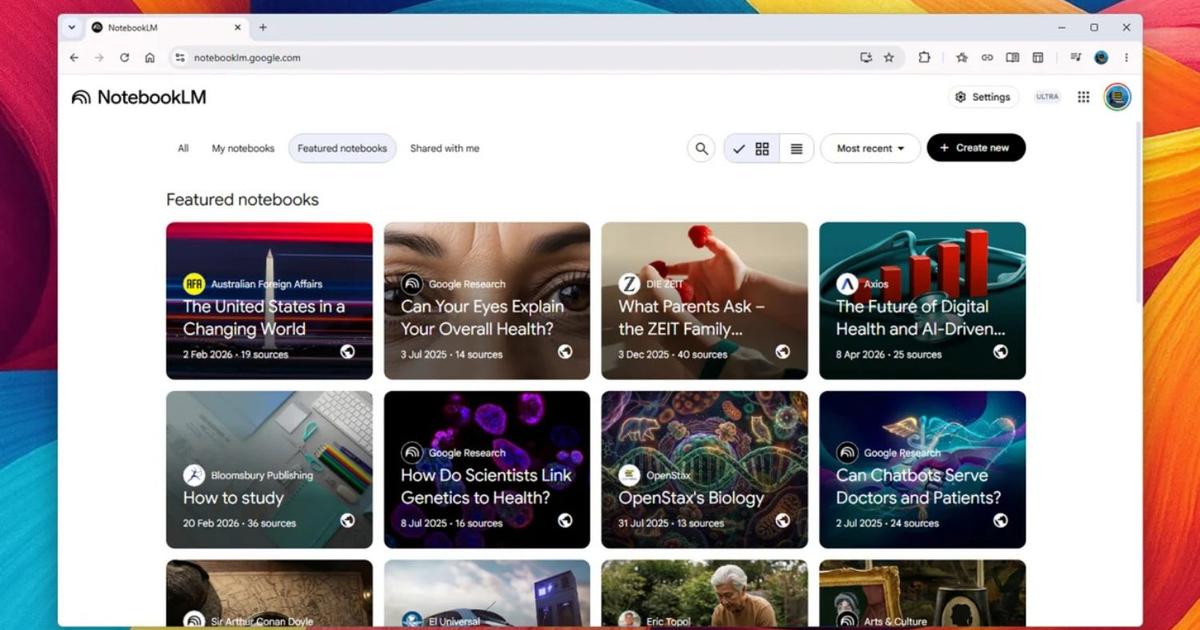Screen dimensions: 1200x630
Task: Click the Bloomsbury Publishing logo
Action: click(x=194, y=475)
